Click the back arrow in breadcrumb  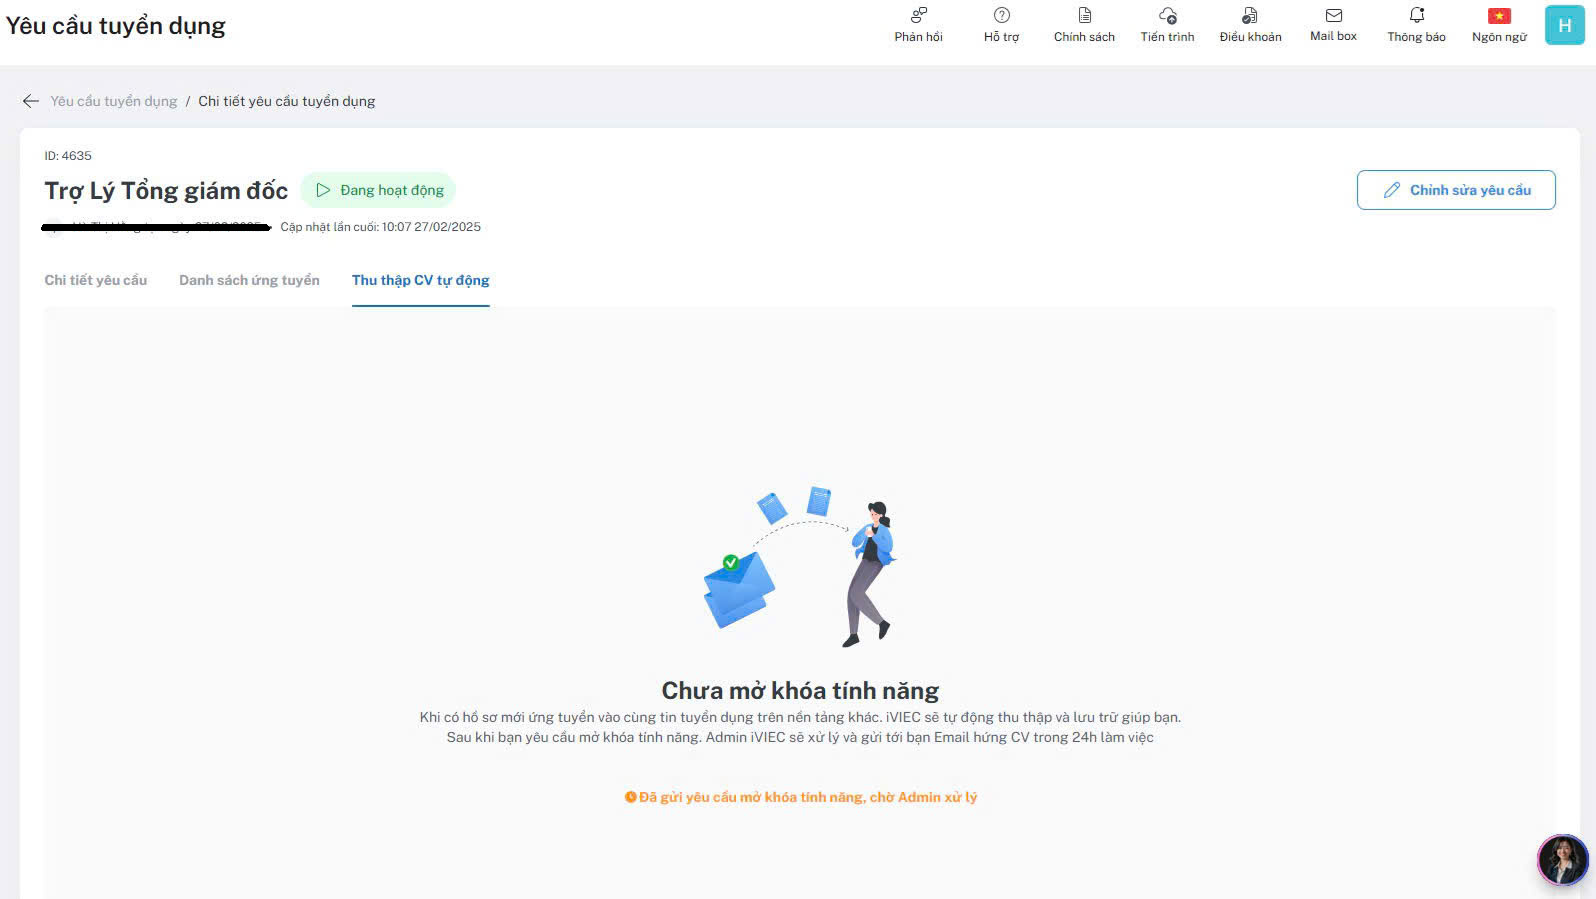point(31,101)
